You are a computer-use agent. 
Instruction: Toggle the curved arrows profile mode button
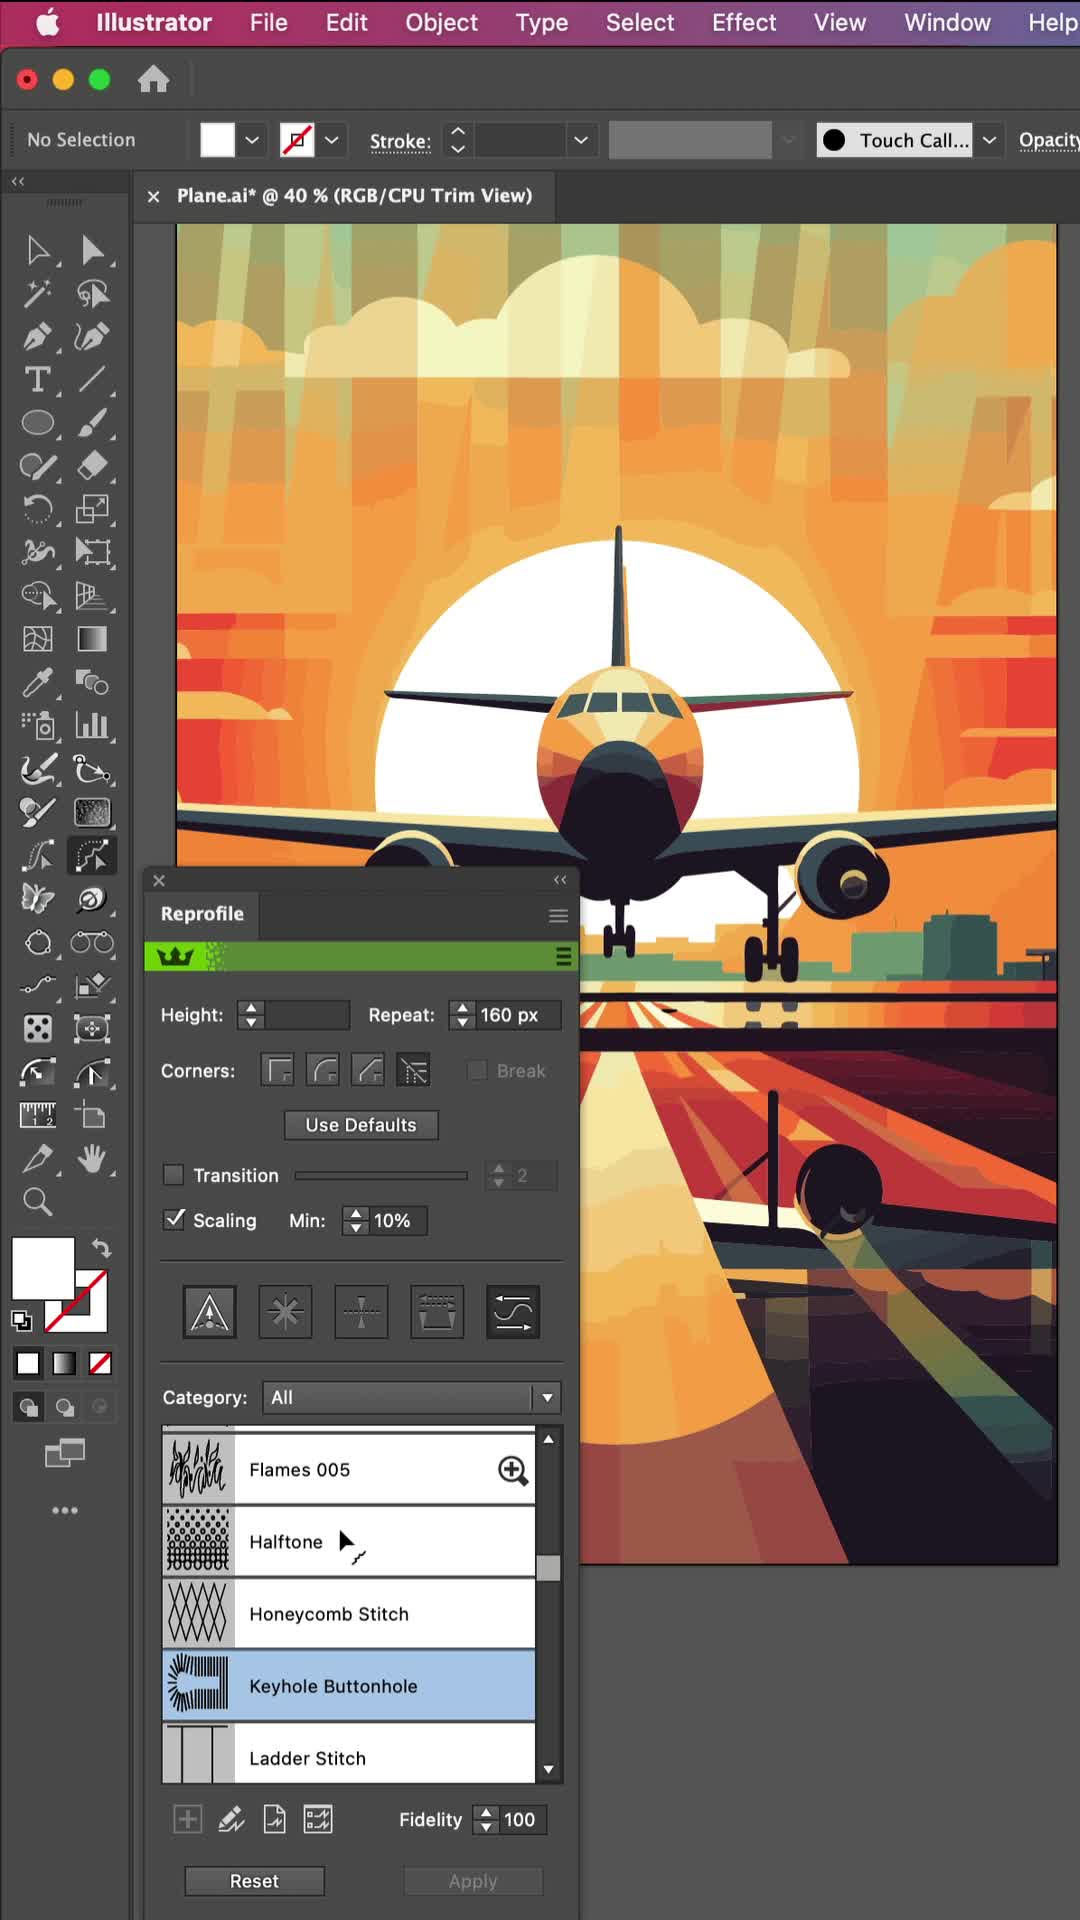513,1312
